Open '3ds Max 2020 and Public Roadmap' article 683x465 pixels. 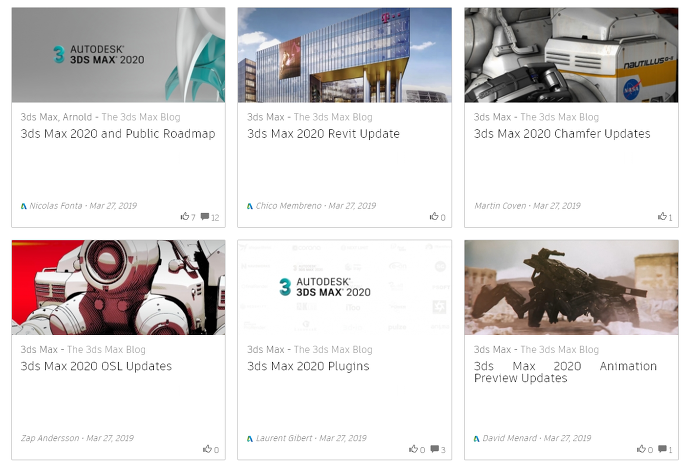click(118, 134)
